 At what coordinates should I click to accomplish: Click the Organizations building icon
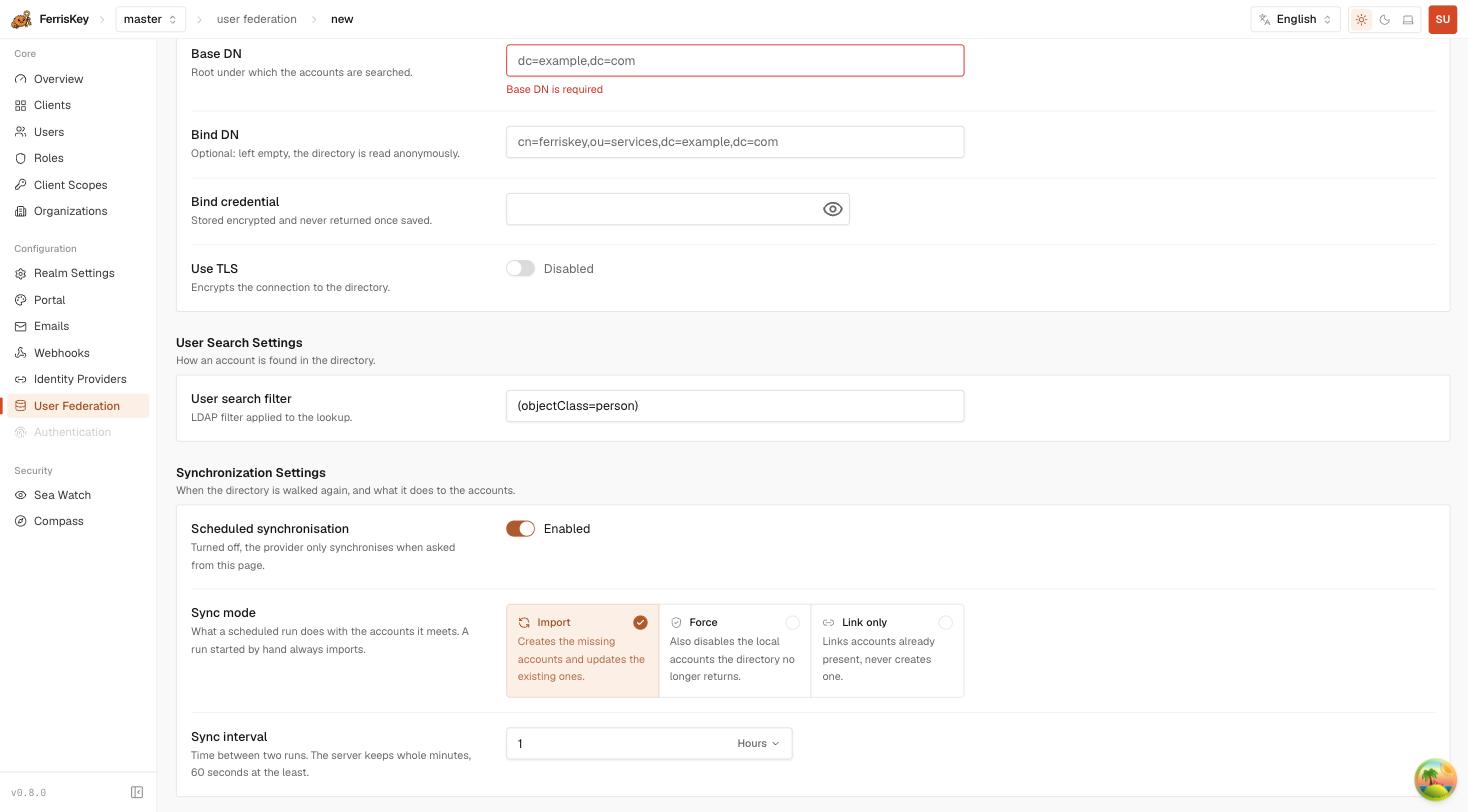(x=21, y=211)
